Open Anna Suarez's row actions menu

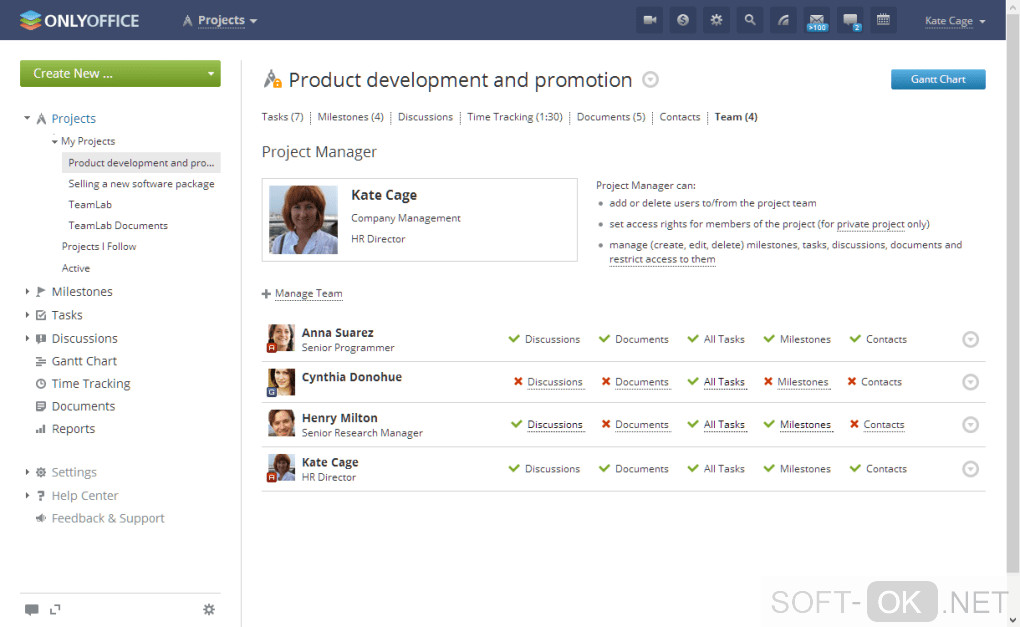pyautogui.click(x=970, y=339)
